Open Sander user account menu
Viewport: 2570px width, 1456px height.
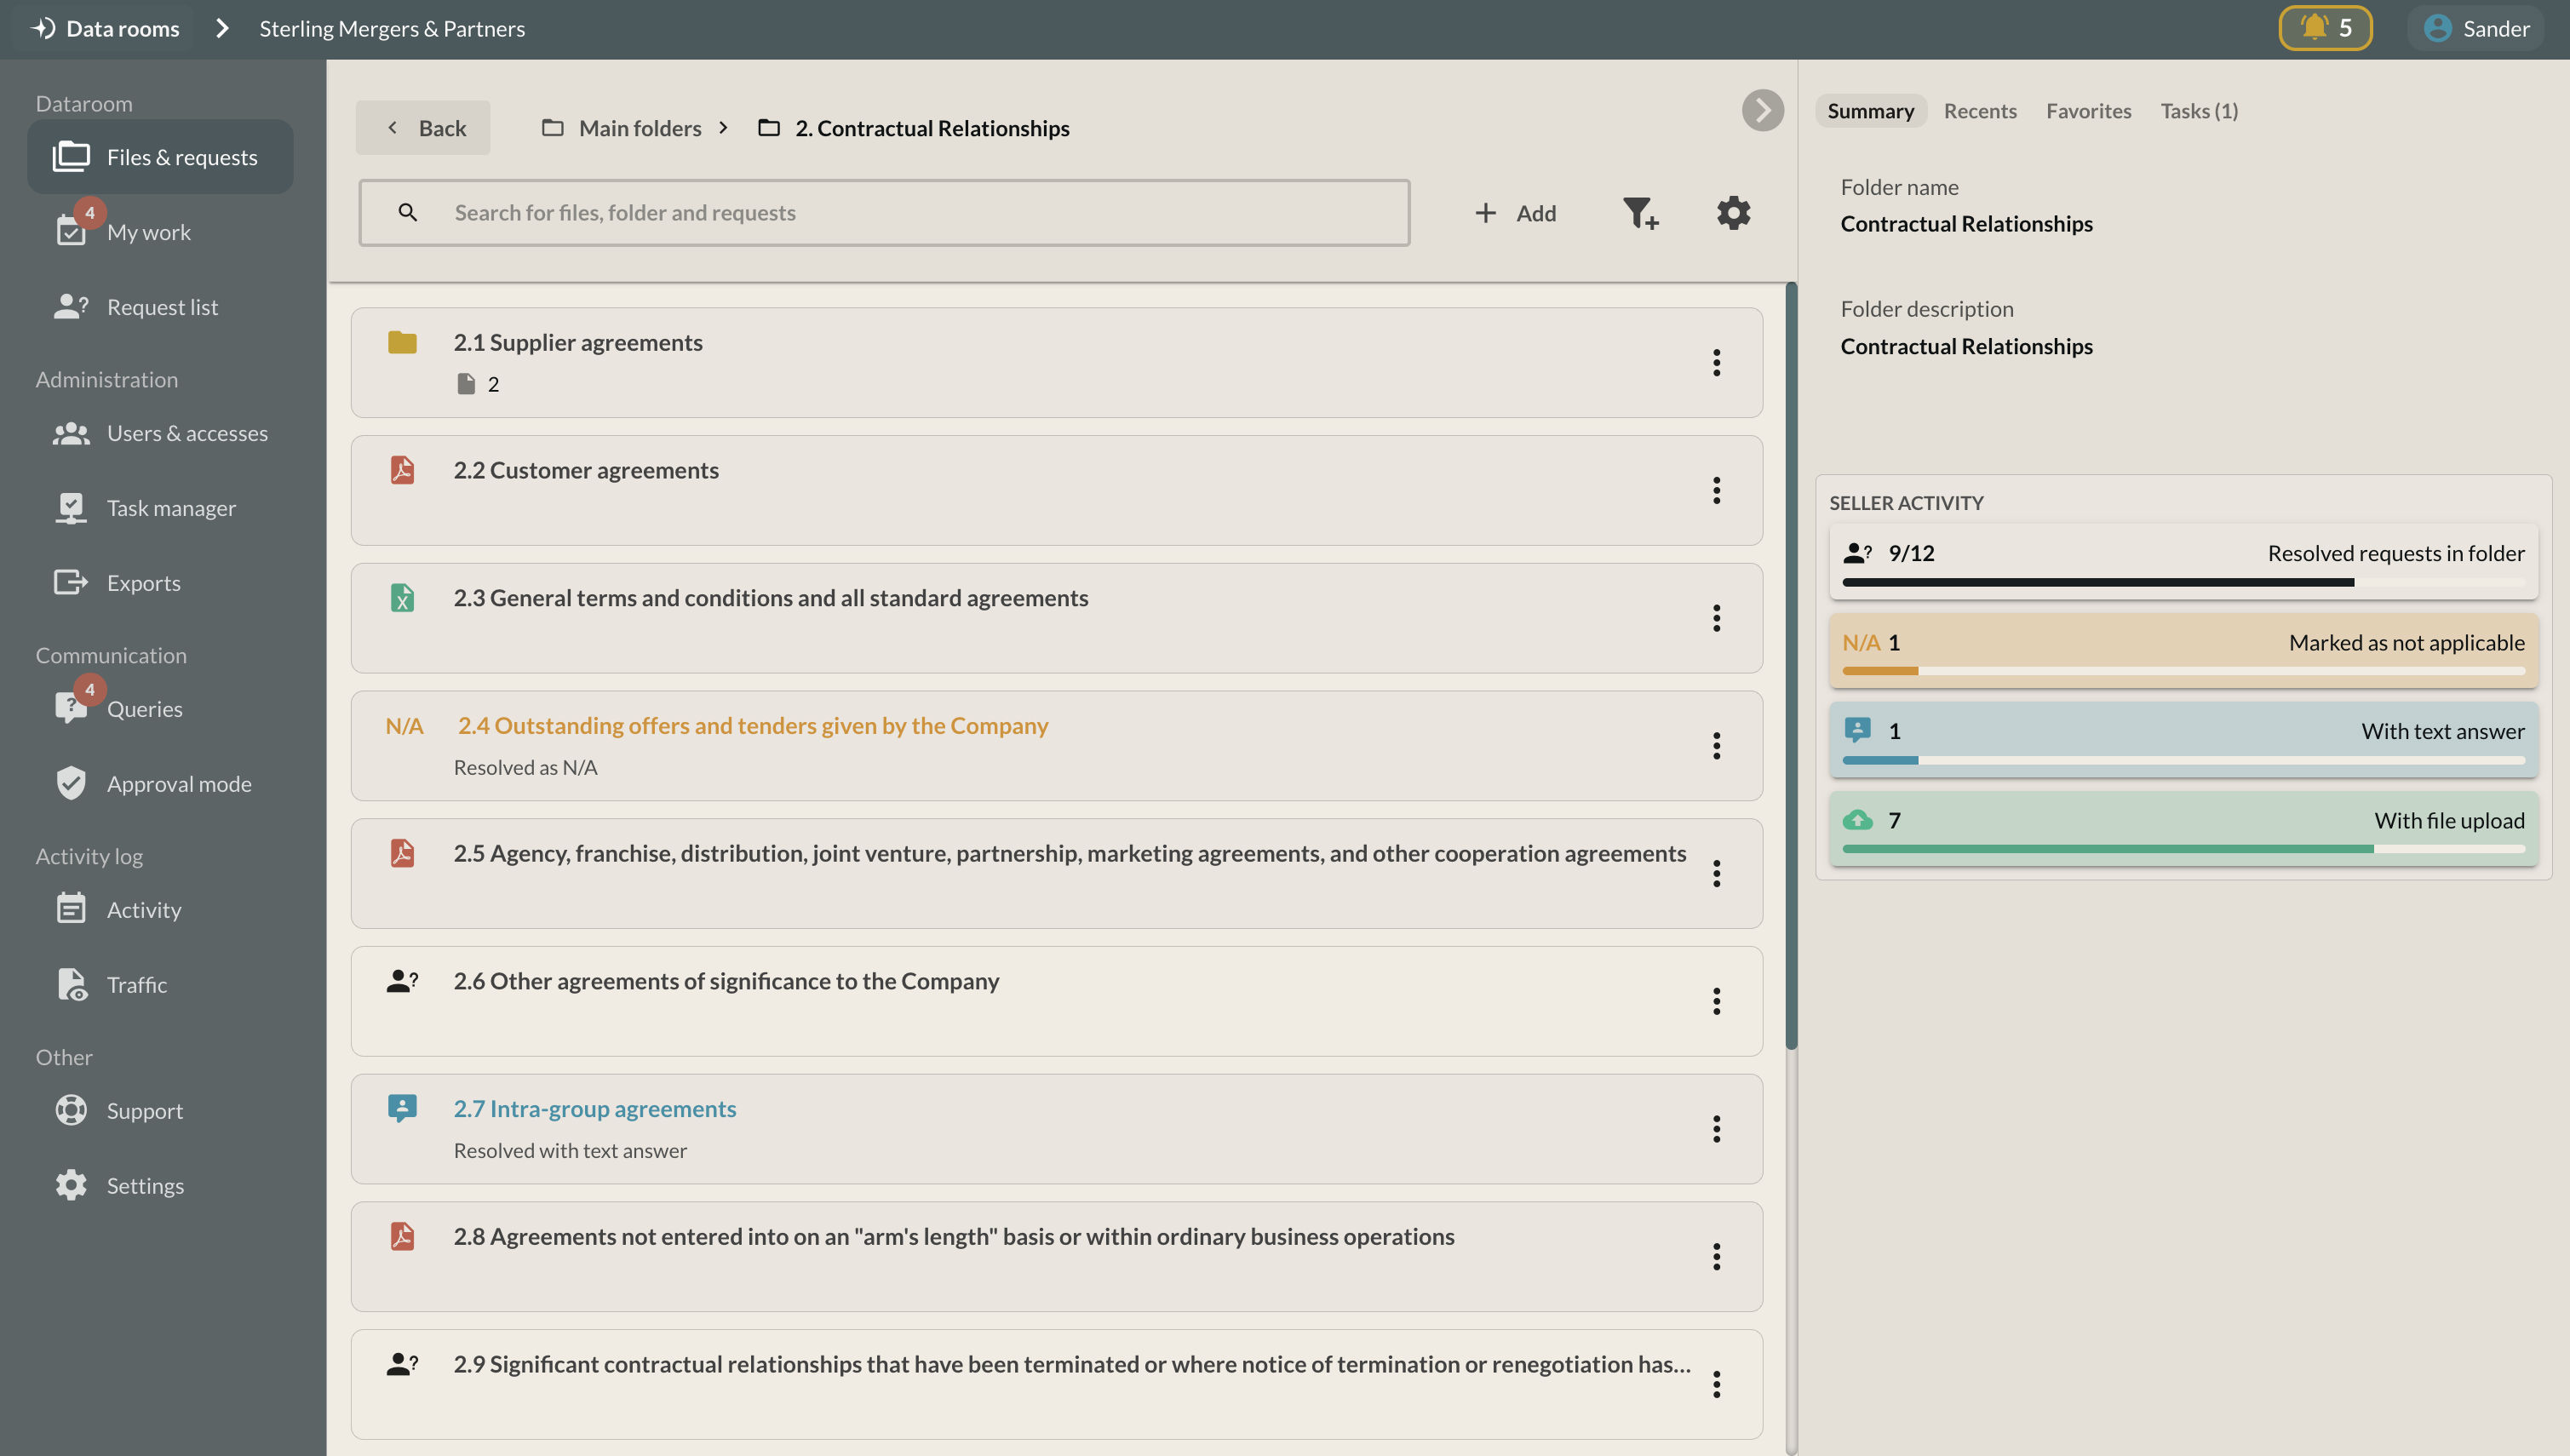(x=2476, y=28)
